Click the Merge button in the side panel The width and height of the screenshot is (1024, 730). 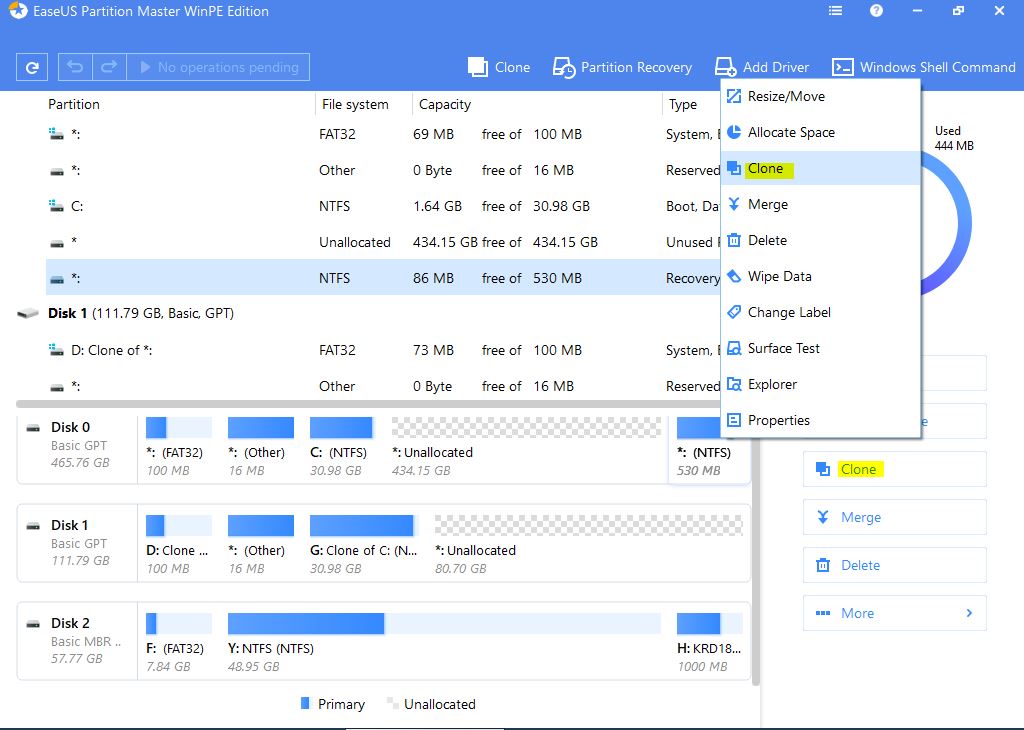point(894,517)
